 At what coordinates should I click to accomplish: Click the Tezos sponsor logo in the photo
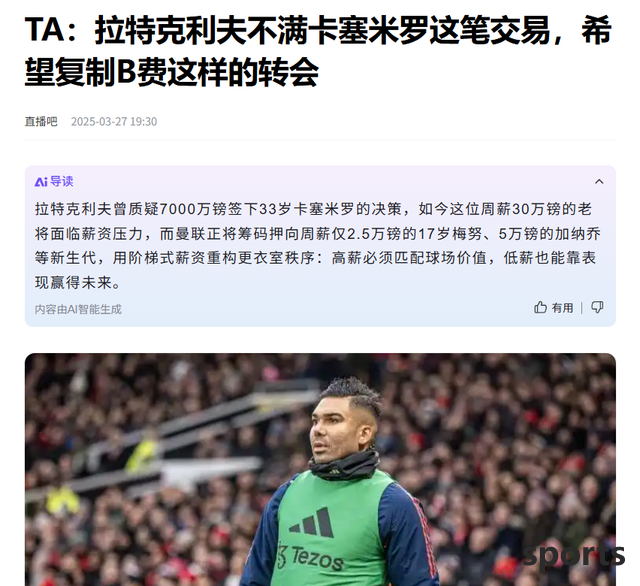coord(310,557)
